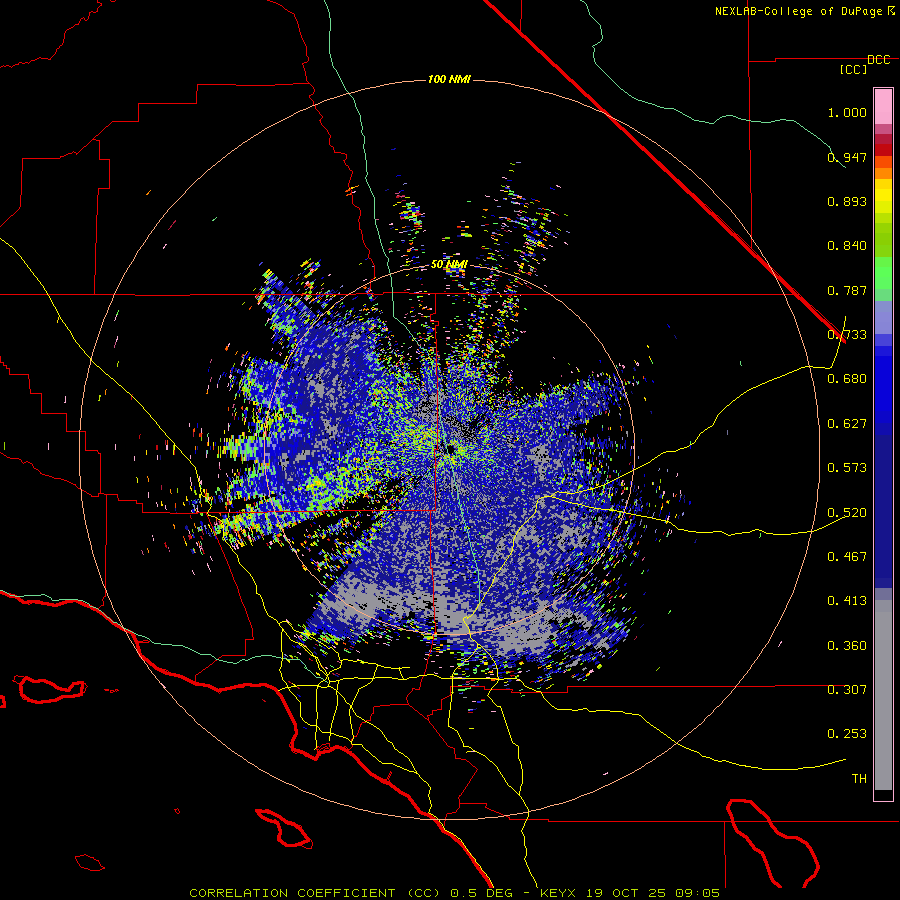The width and height of the screenshot is (900, 900).
Task: Select the 0.253 scale value
Action: [847, 734]
